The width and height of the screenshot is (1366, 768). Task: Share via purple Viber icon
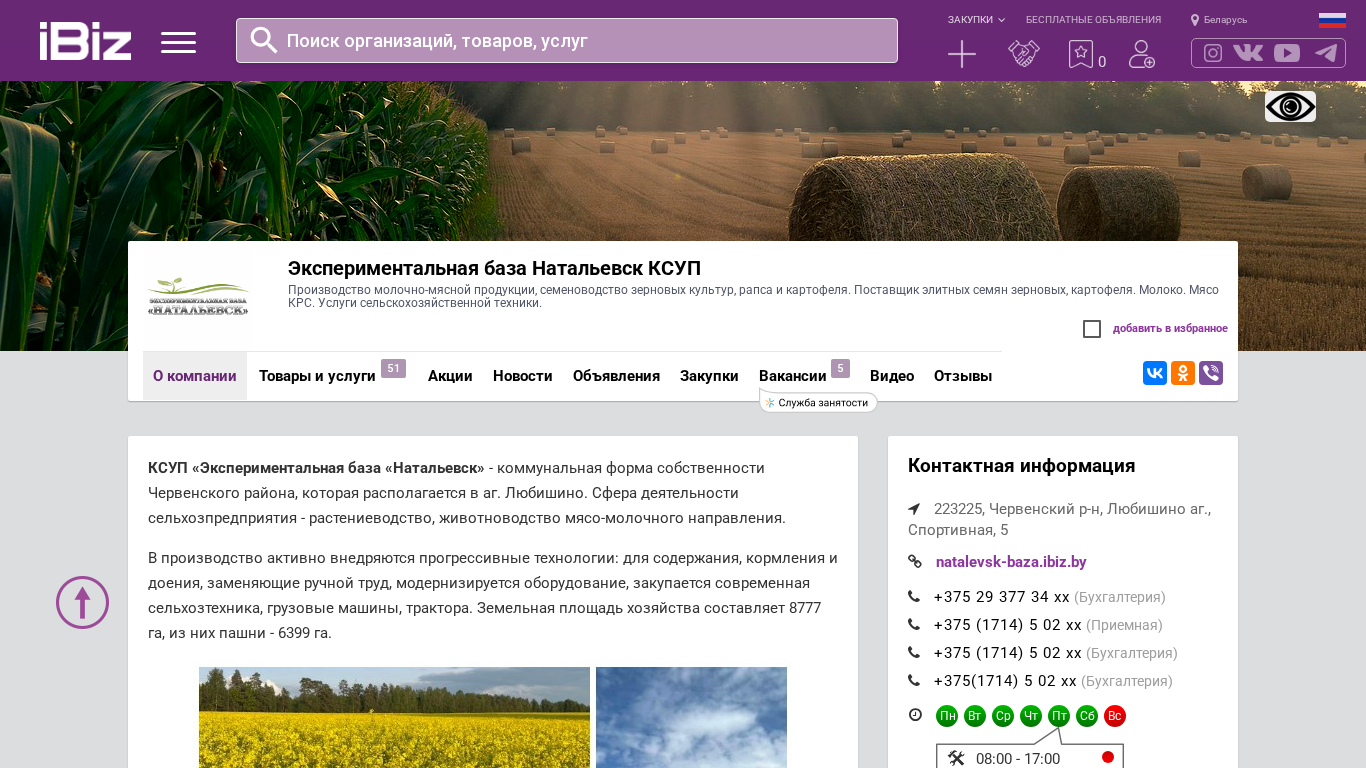tap(1211, 373)
